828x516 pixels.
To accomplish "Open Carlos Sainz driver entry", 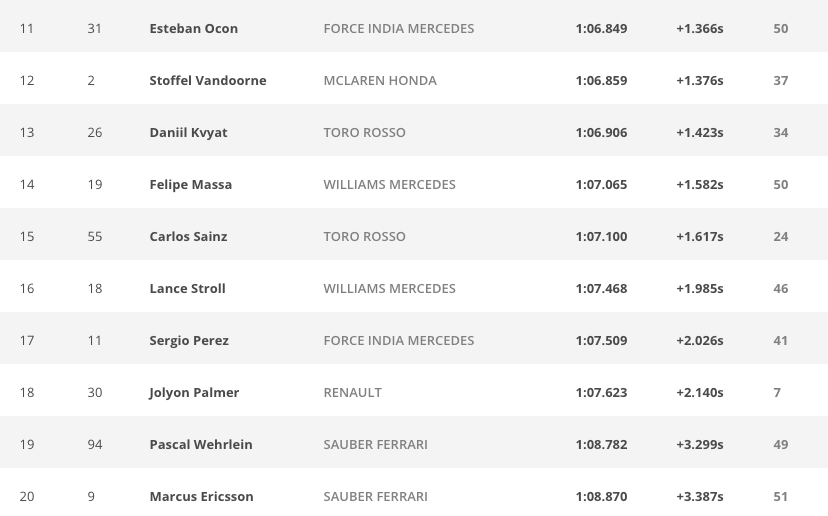I will 188,236.
